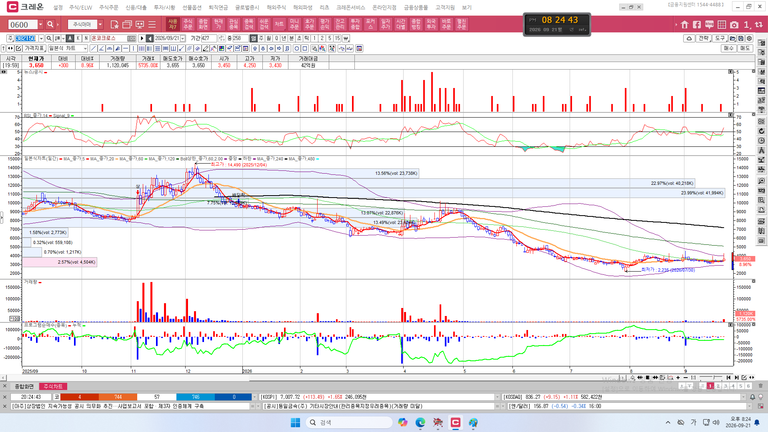Click the star document icon in red toolbar
This screenshot has width=768, height=432.
click(x=115, y=24)
